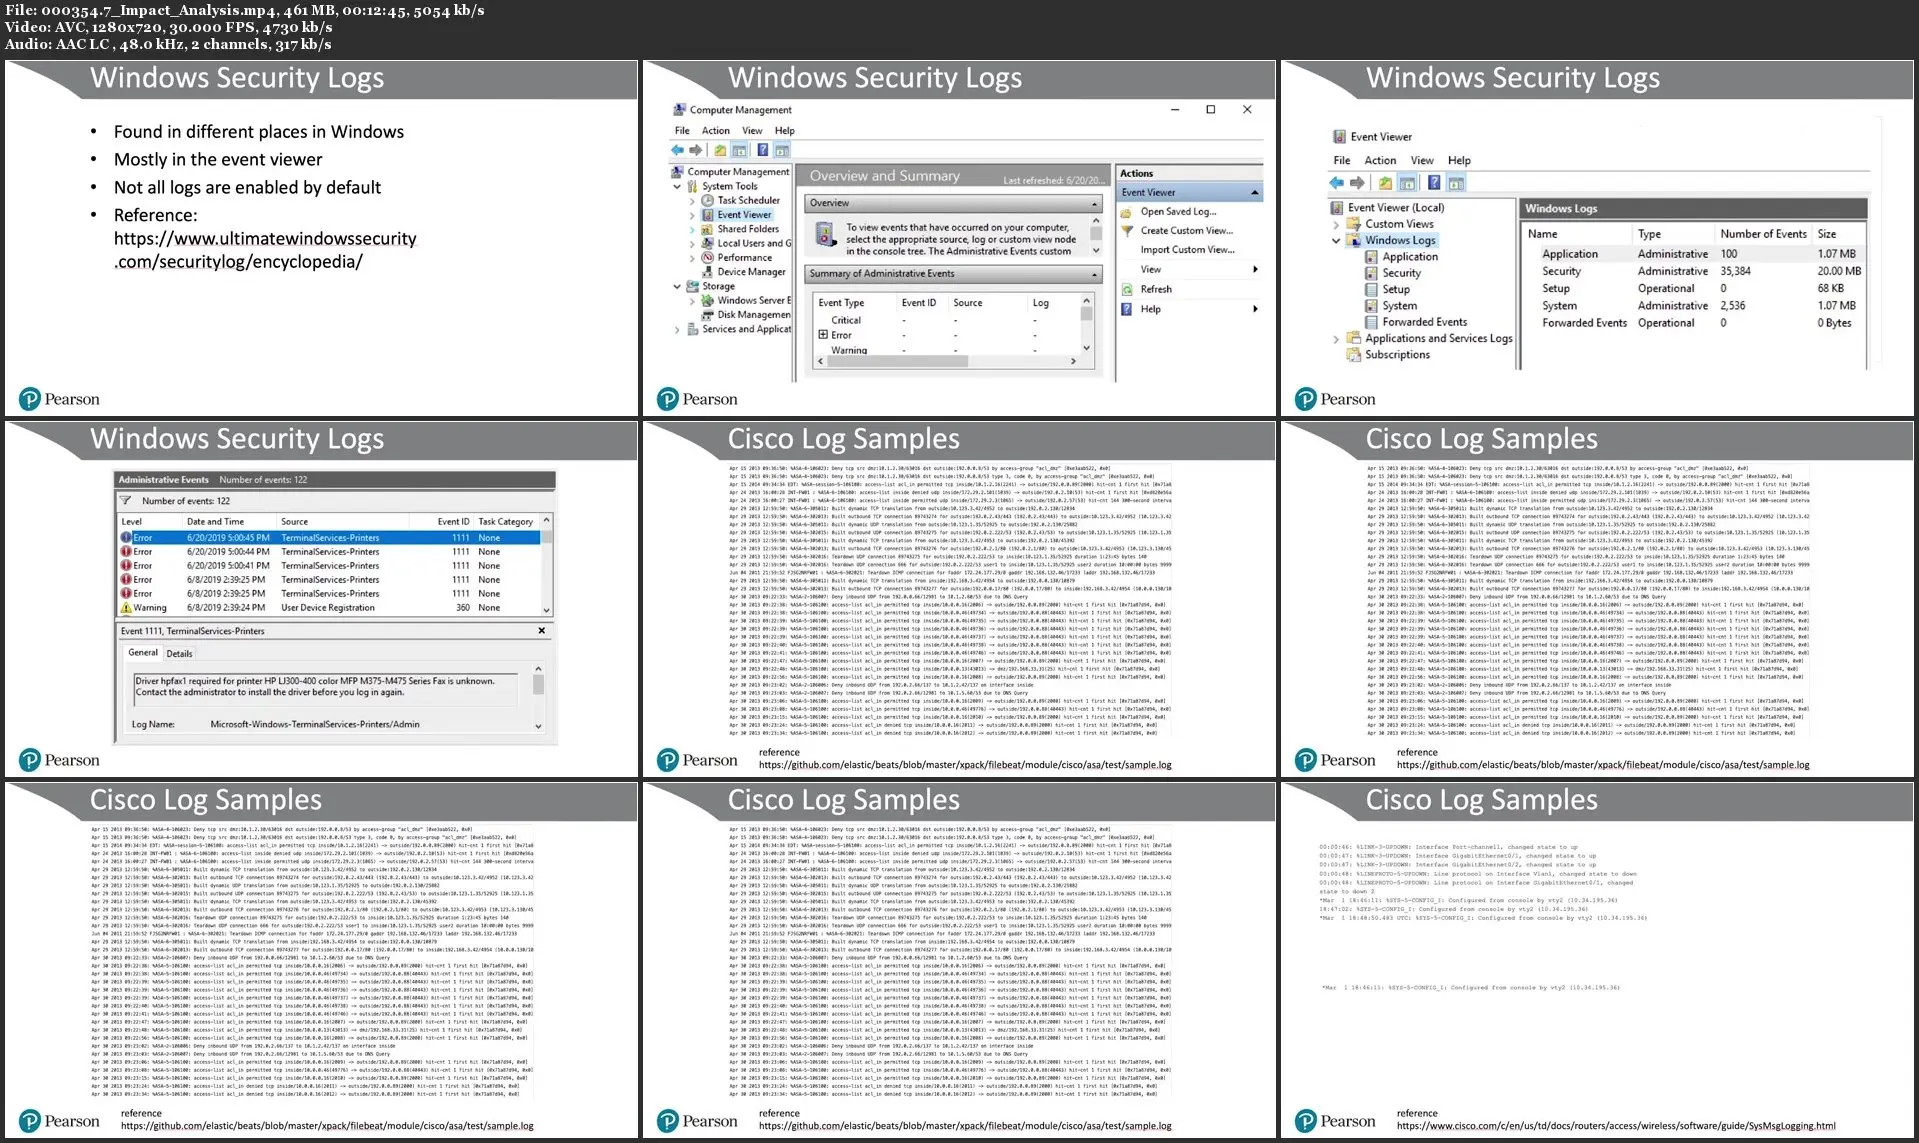The width and height of the screenshot is (1919, 1143).
Task: Click the filter funnel icon in Administrative Events
Action: coord(126,500)
